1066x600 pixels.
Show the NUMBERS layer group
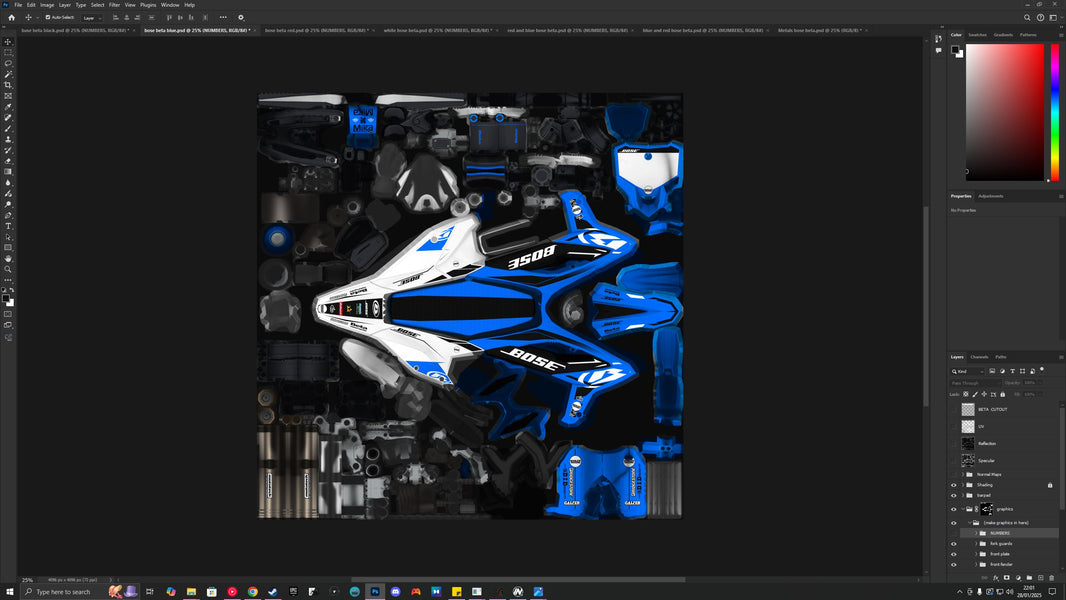click(x=953, y=533)
